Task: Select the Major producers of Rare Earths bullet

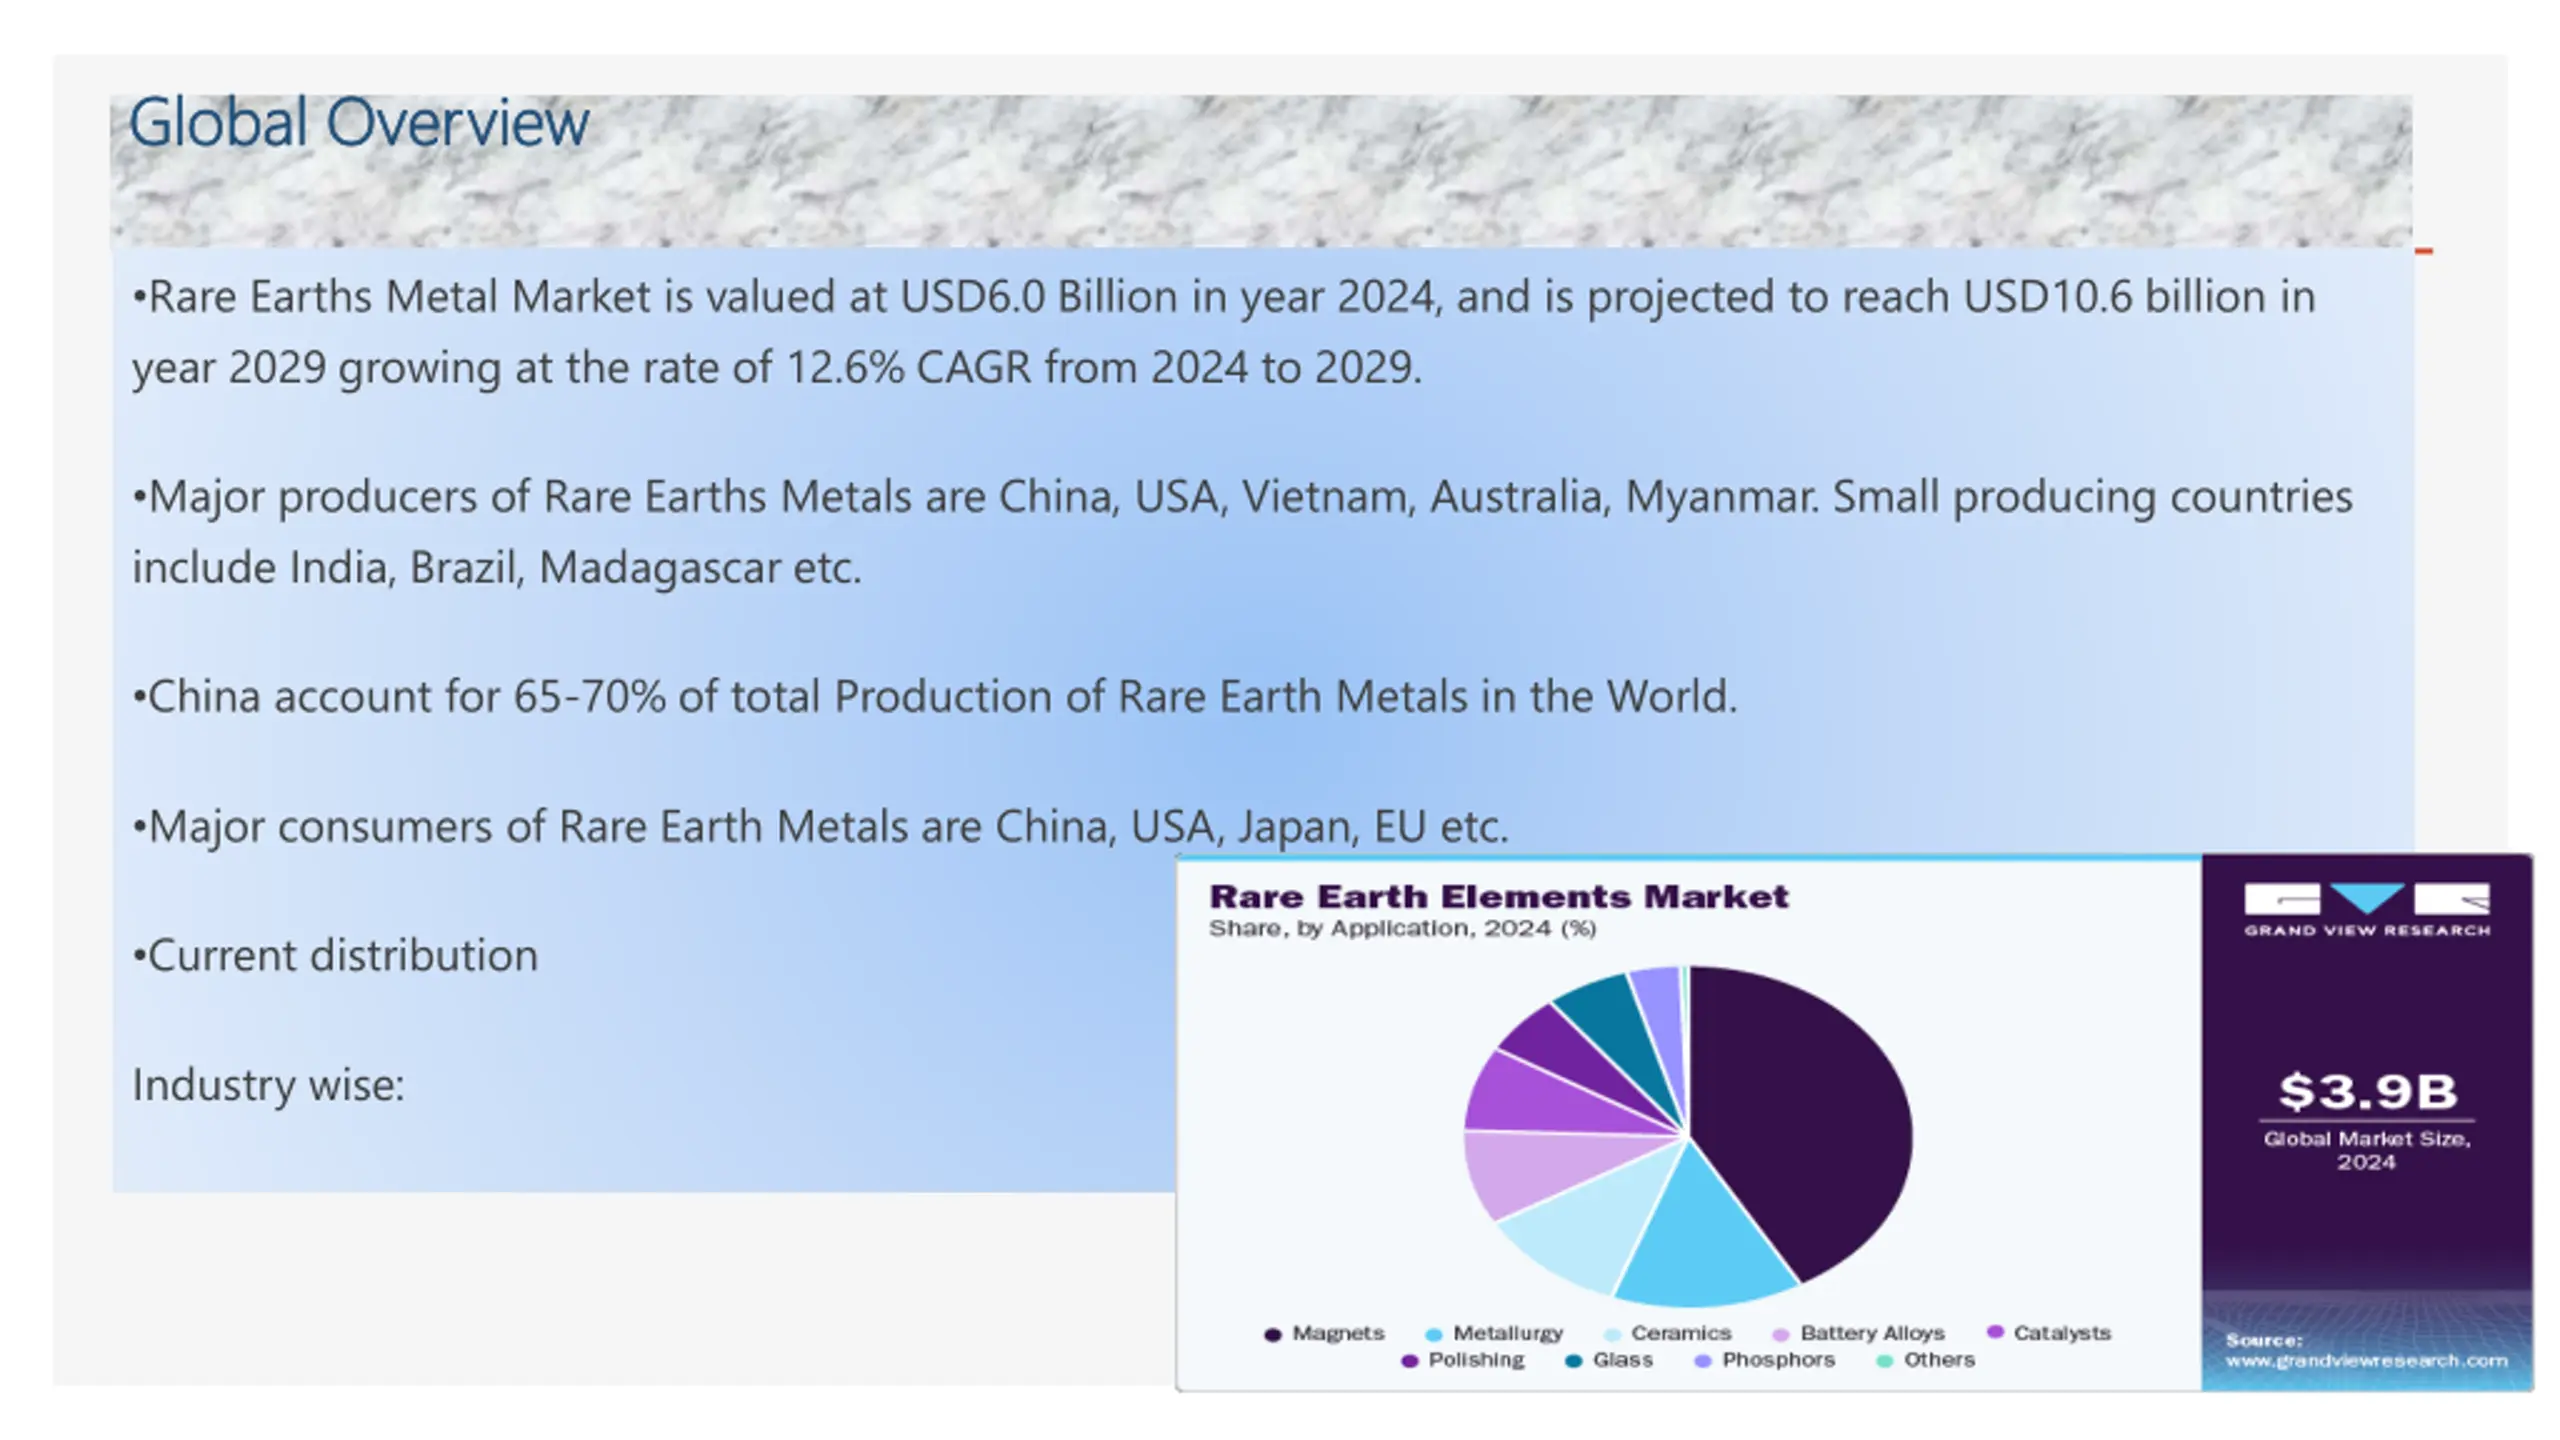Action: point(1242,532)
